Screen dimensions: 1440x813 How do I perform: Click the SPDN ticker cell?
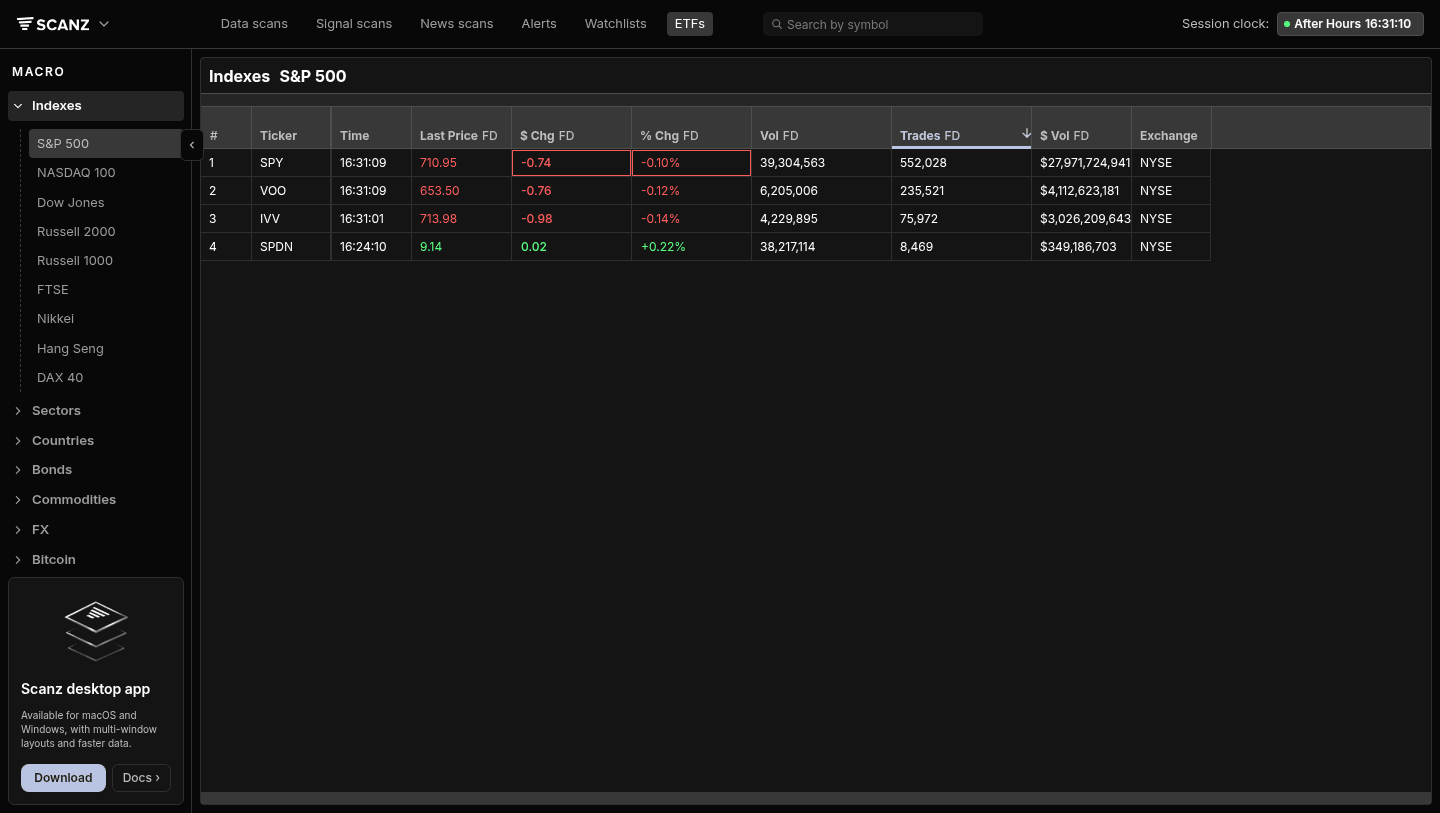tap(291, 247)
